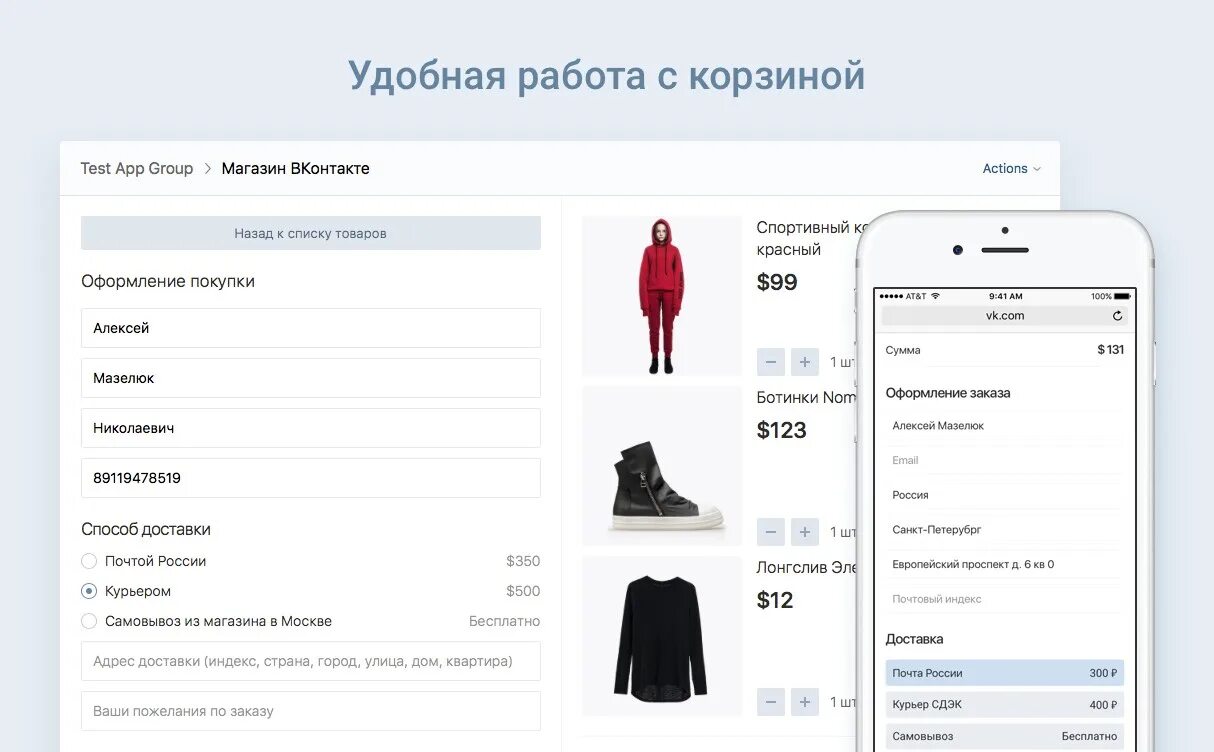Image resolution: width=1214 pixels, height=752 pixels.
Task: Reload the vk.com page in phone browser
Action: pyautogui.click(x=1117, y=316)
